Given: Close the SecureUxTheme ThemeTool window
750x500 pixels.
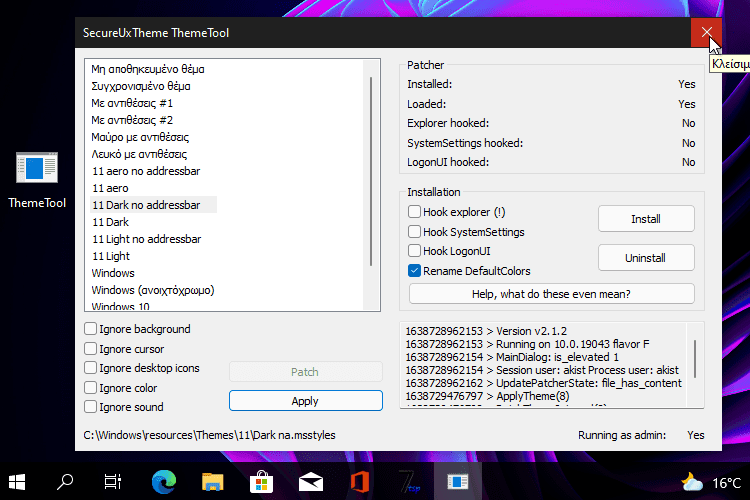Looking at the screenshot, I should [706, 32].
